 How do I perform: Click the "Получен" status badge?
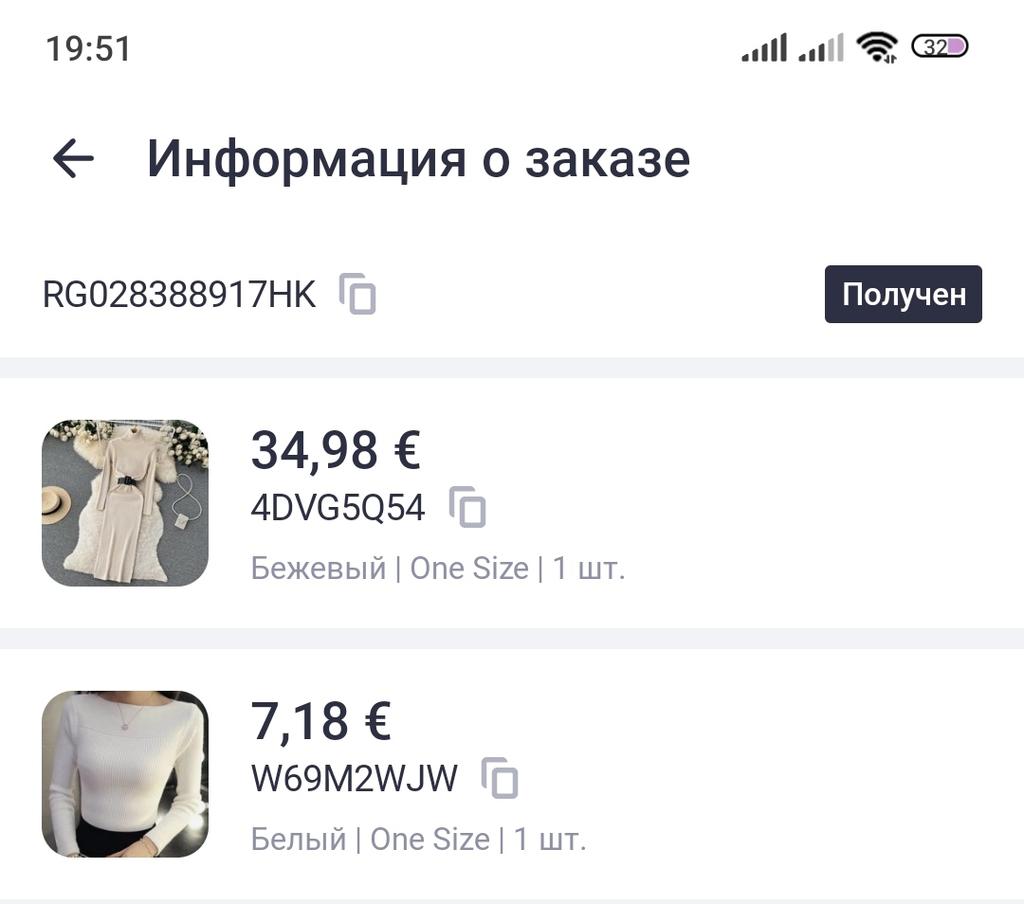[903, 294]
